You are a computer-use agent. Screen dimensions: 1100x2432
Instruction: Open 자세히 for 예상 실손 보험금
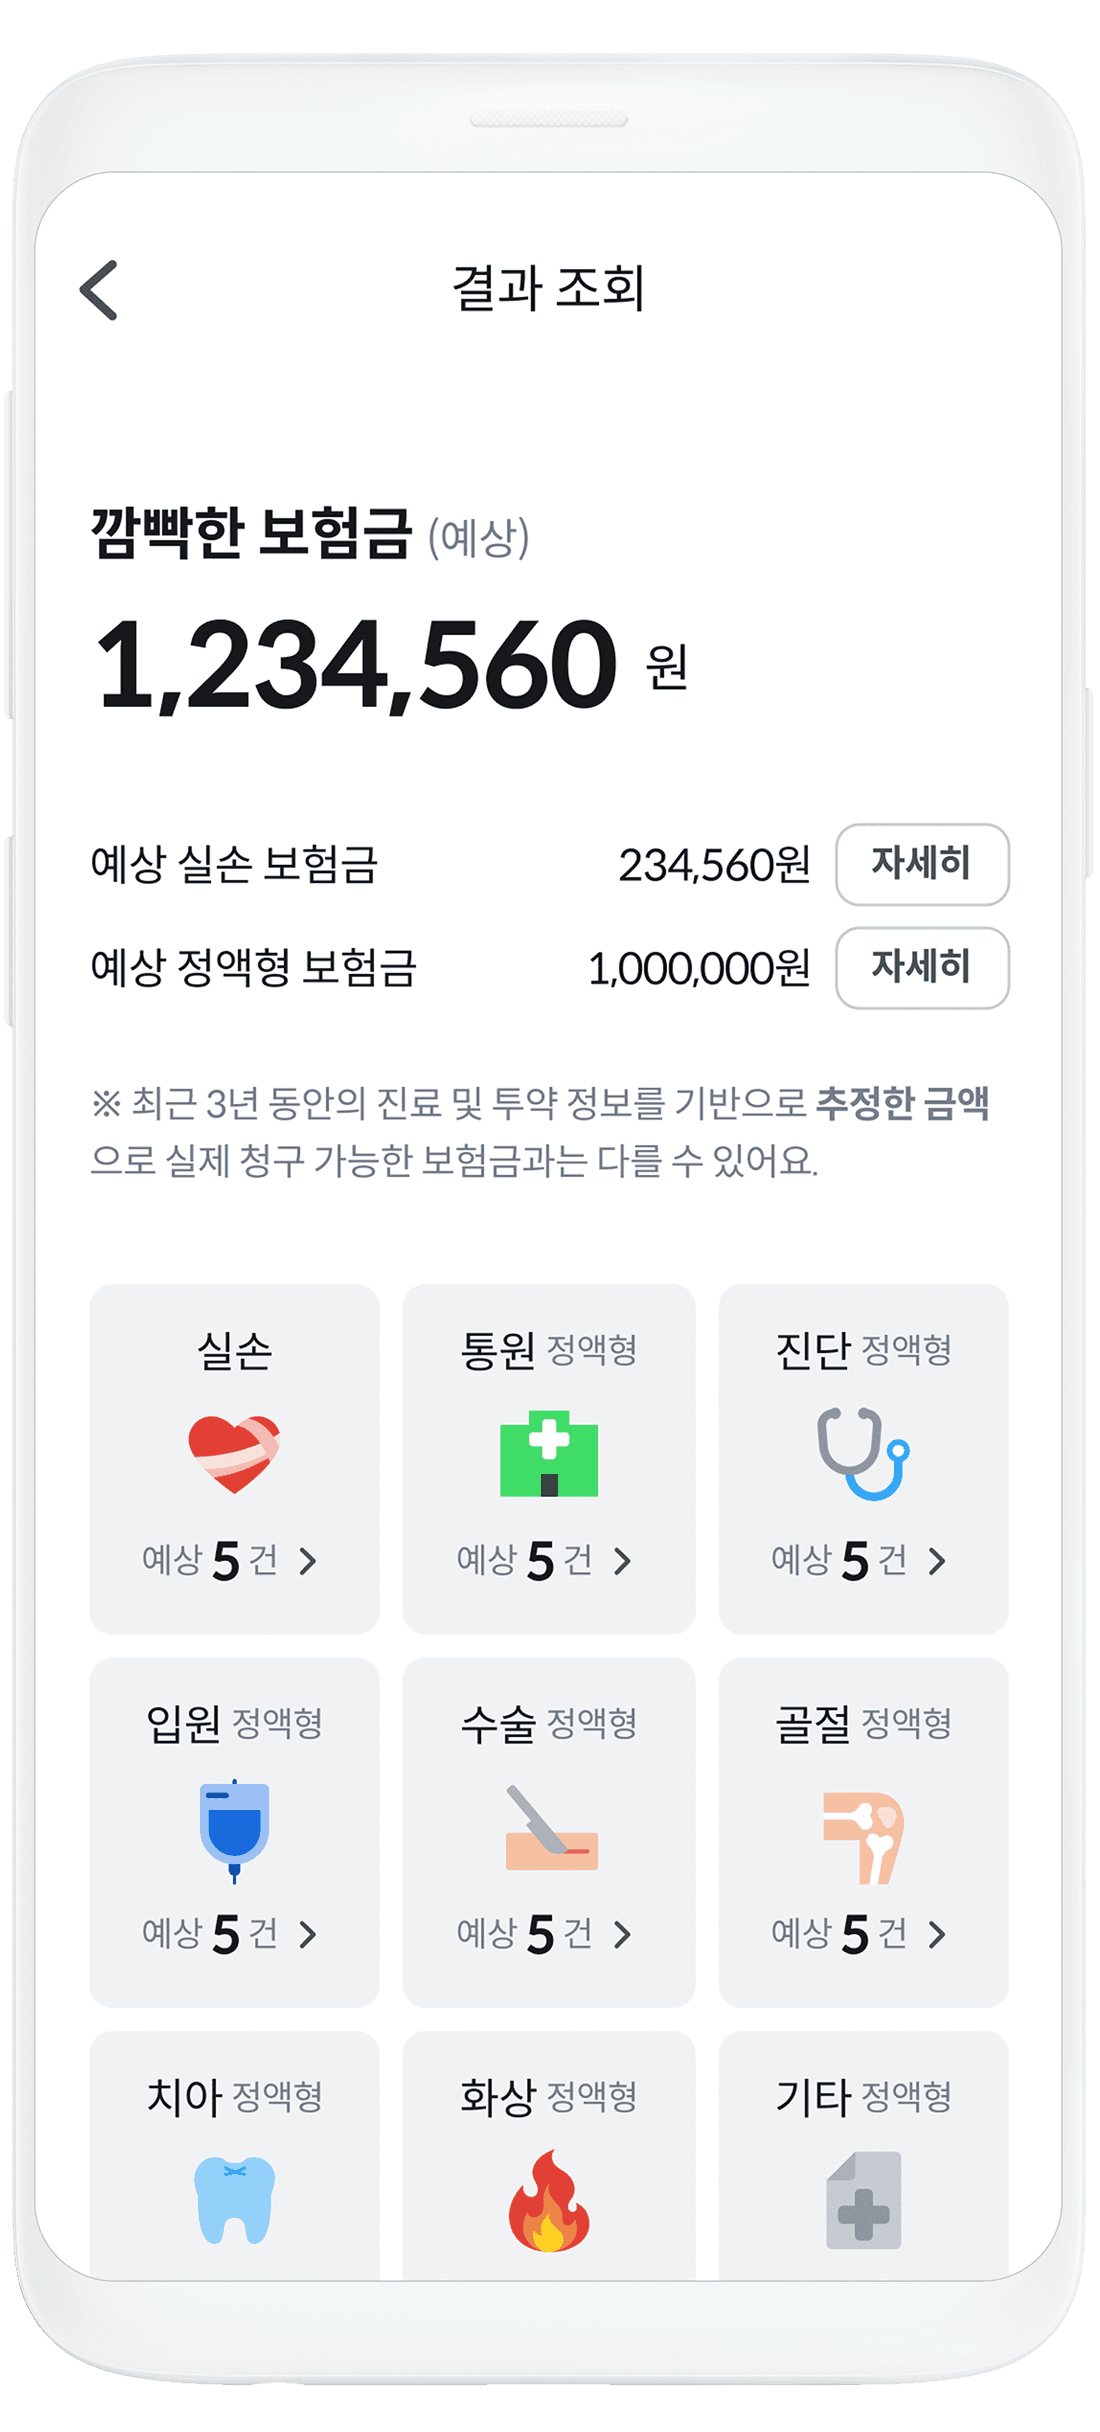[922, 864]
